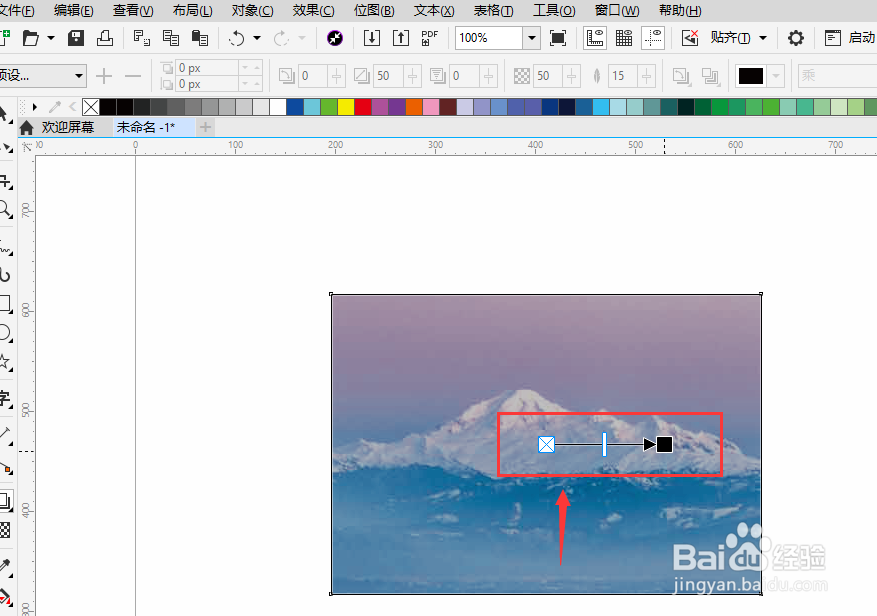The width and height of the screenshot is (877, 616).
Task: Expand the color palette flyout arrow
Action: [x=35, y=107]
